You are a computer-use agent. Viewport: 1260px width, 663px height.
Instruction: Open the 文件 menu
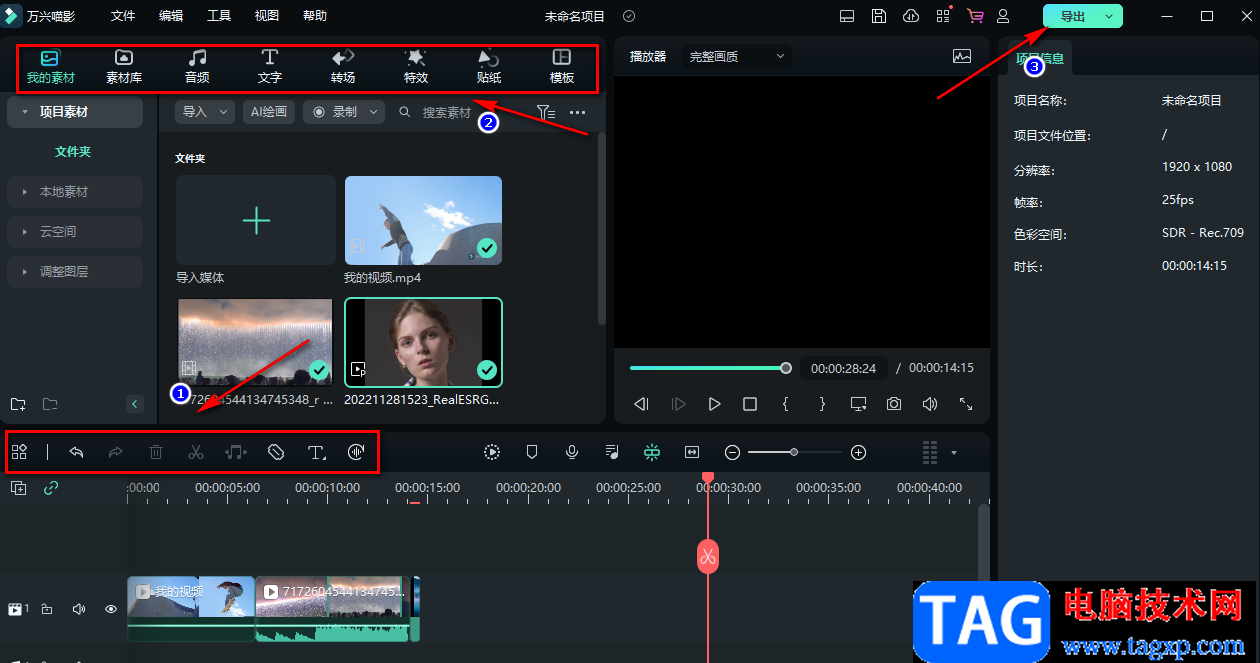click(x=123, y=16)
